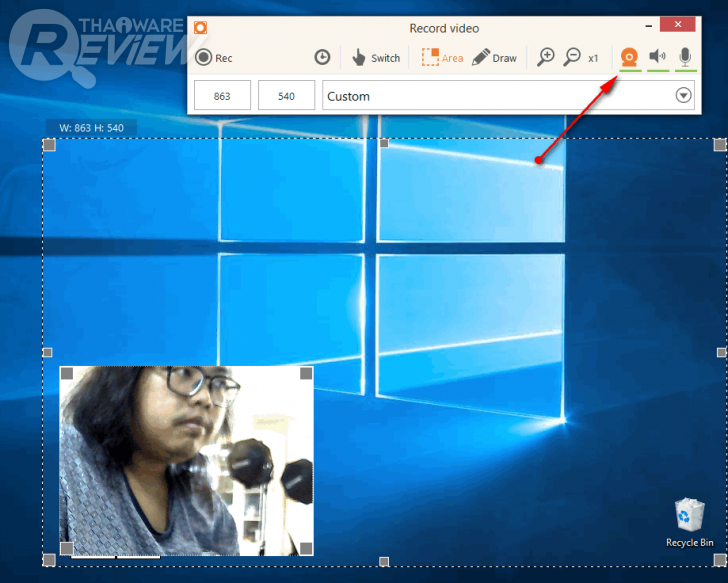
Task: Click top-right handle of recording area
Action: [x=720, y=145]
